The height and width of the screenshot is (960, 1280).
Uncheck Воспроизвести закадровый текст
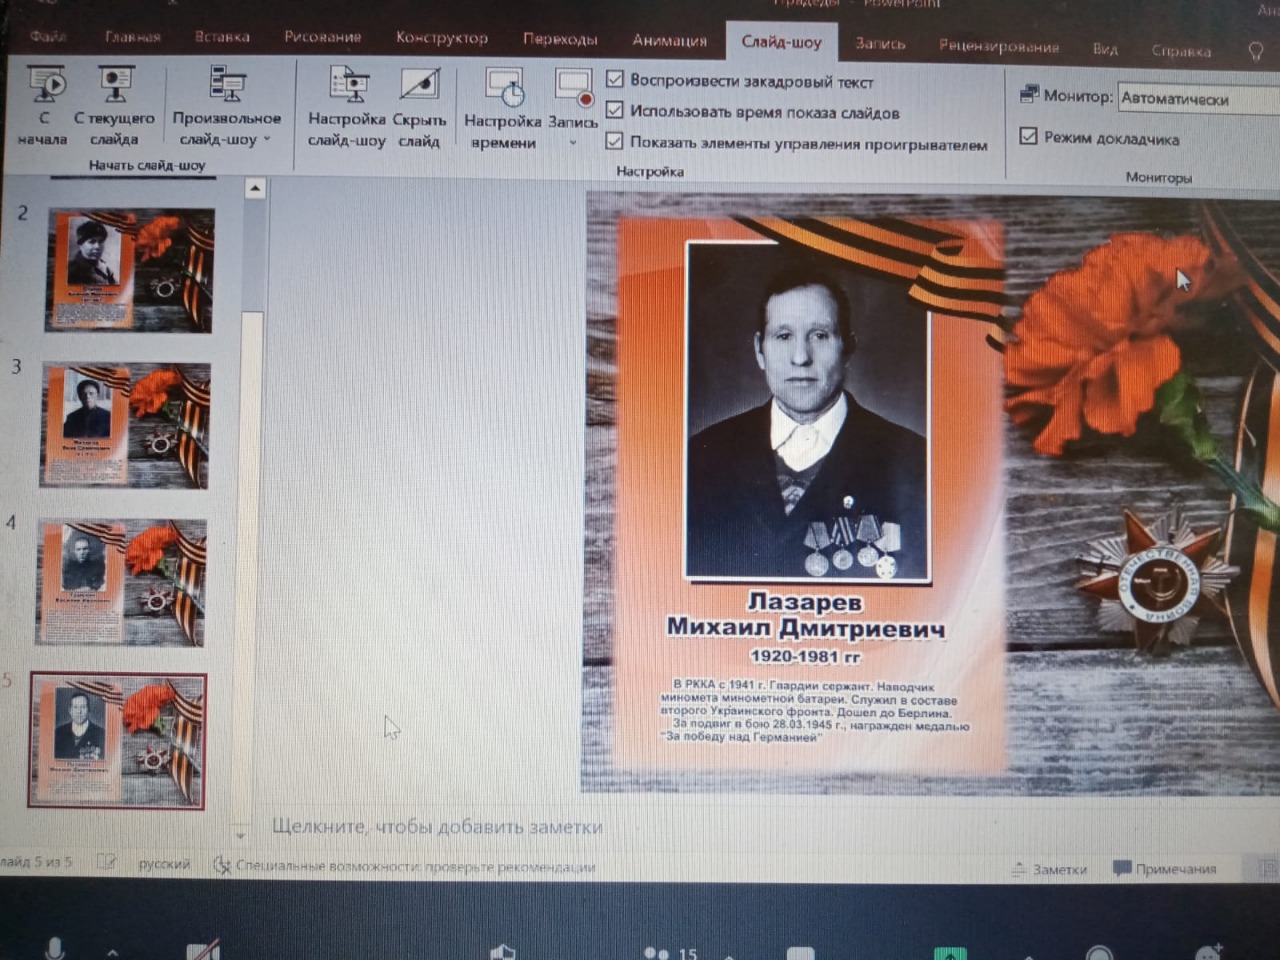pos(615,79)
